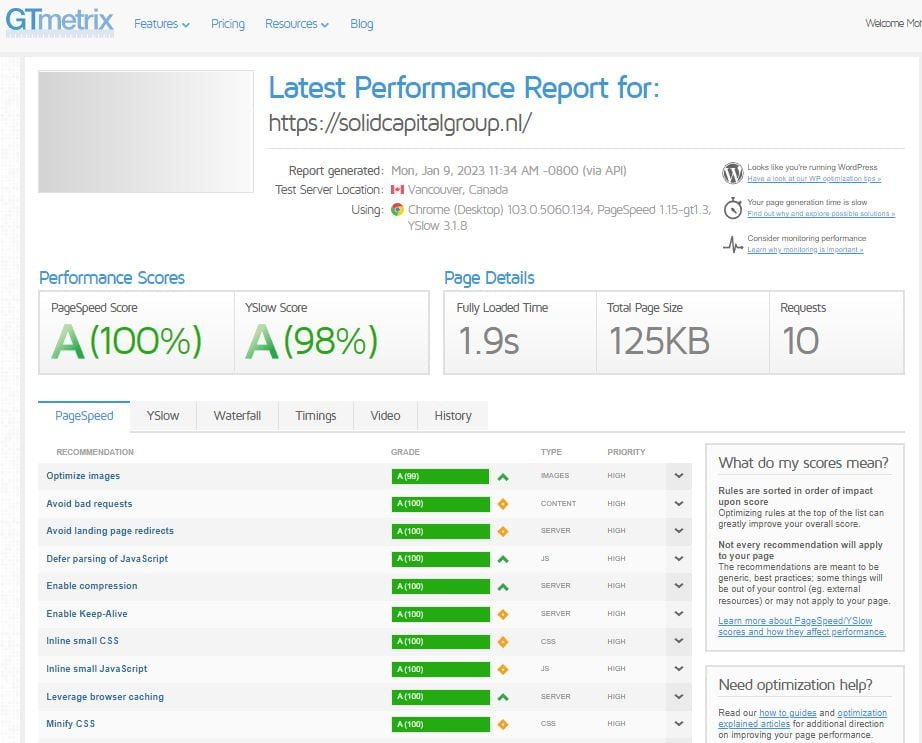Click the Chrome browser icon
Screen dimensions: 922x743
(x=398, y=210)
